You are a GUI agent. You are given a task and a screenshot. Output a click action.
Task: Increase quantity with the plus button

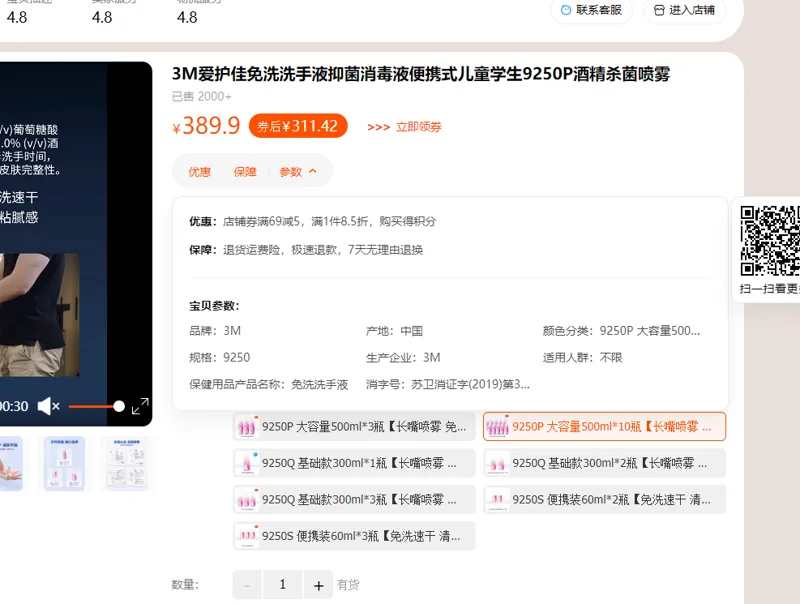318,585
